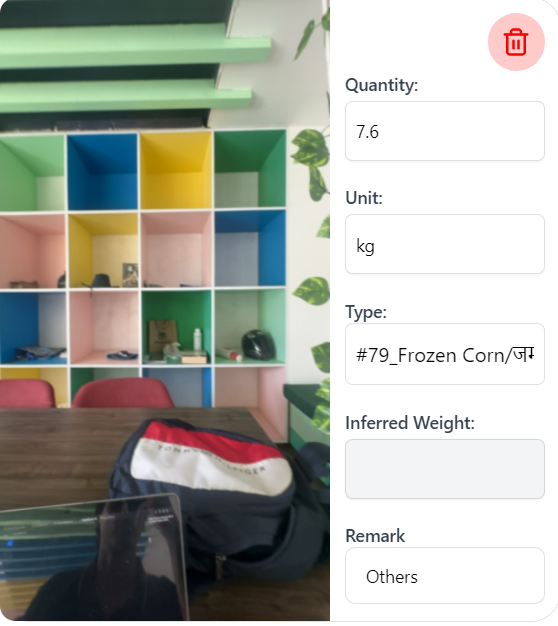Select the disabled Inferred Weight box
The height and width of the screenshot is (626, 558).
[x=445, y=469]
